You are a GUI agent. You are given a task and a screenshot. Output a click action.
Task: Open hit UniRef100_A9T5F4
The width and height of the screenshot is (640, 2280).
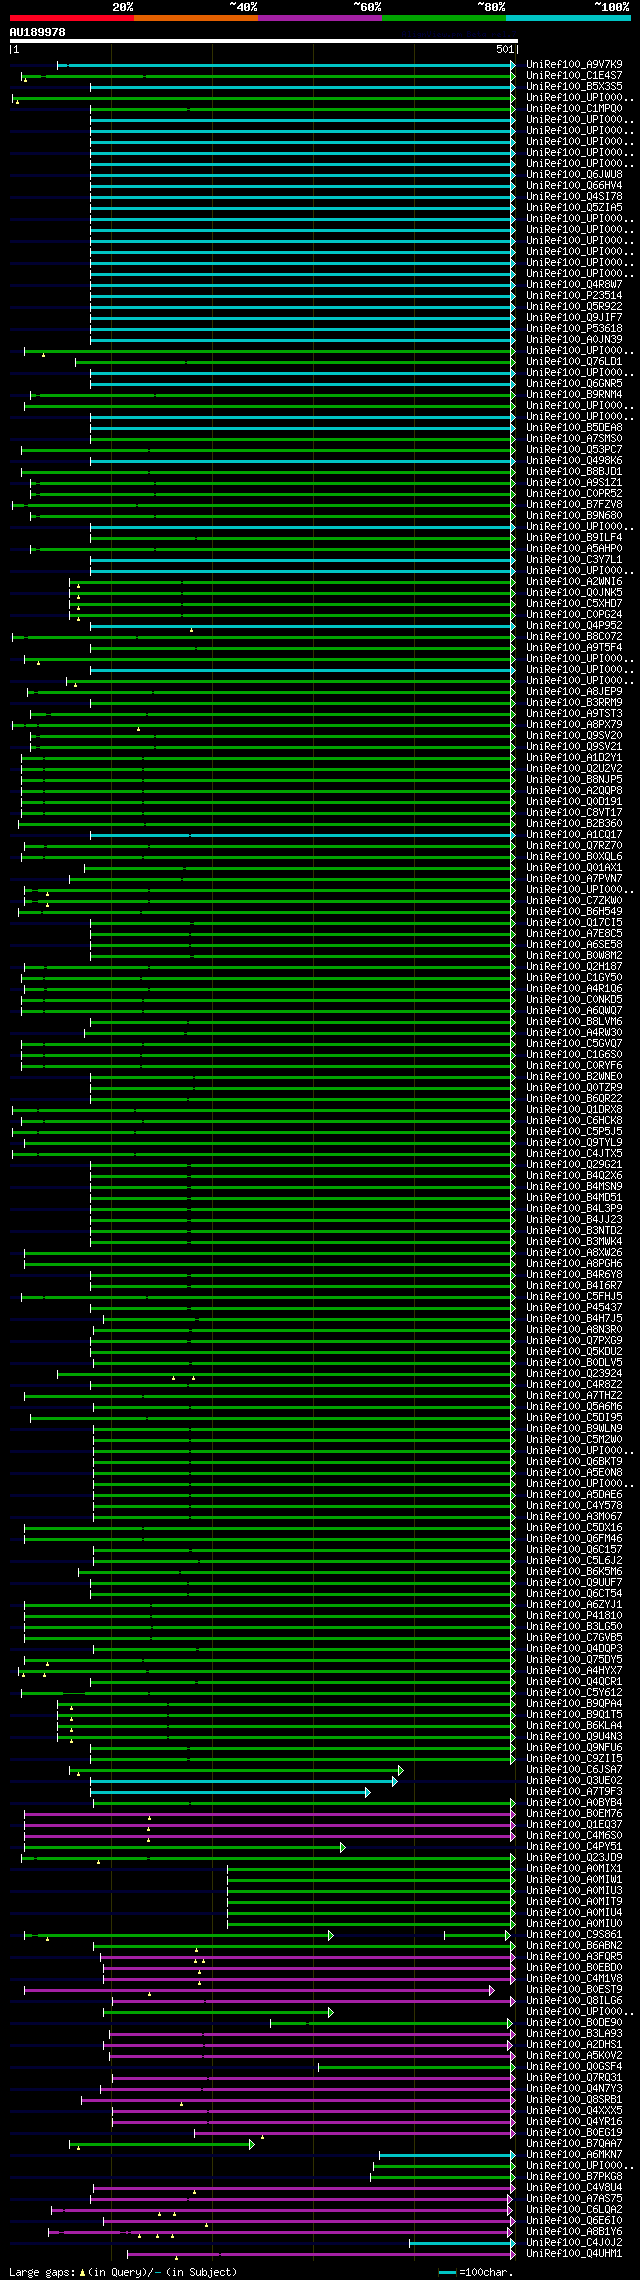click(574, 648)
